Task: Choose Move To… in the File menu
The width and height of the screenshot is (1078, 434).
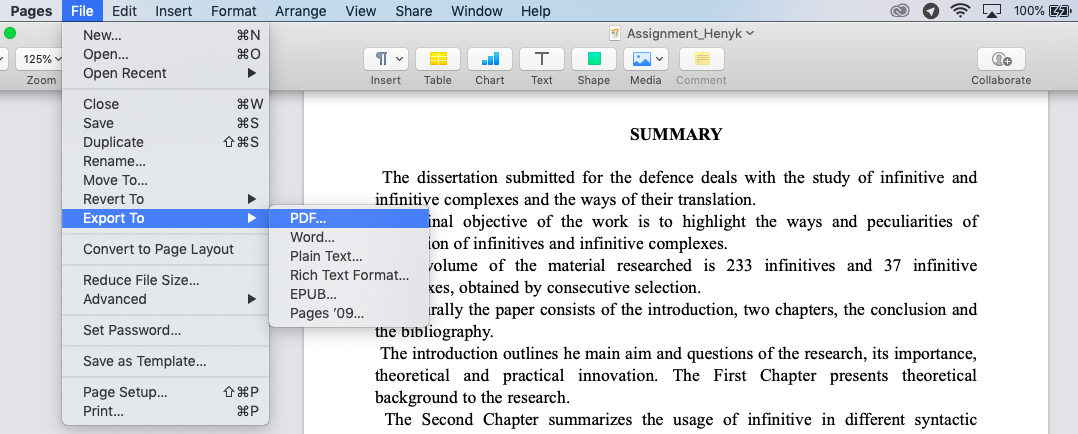Action: click(x=165, y=181)
